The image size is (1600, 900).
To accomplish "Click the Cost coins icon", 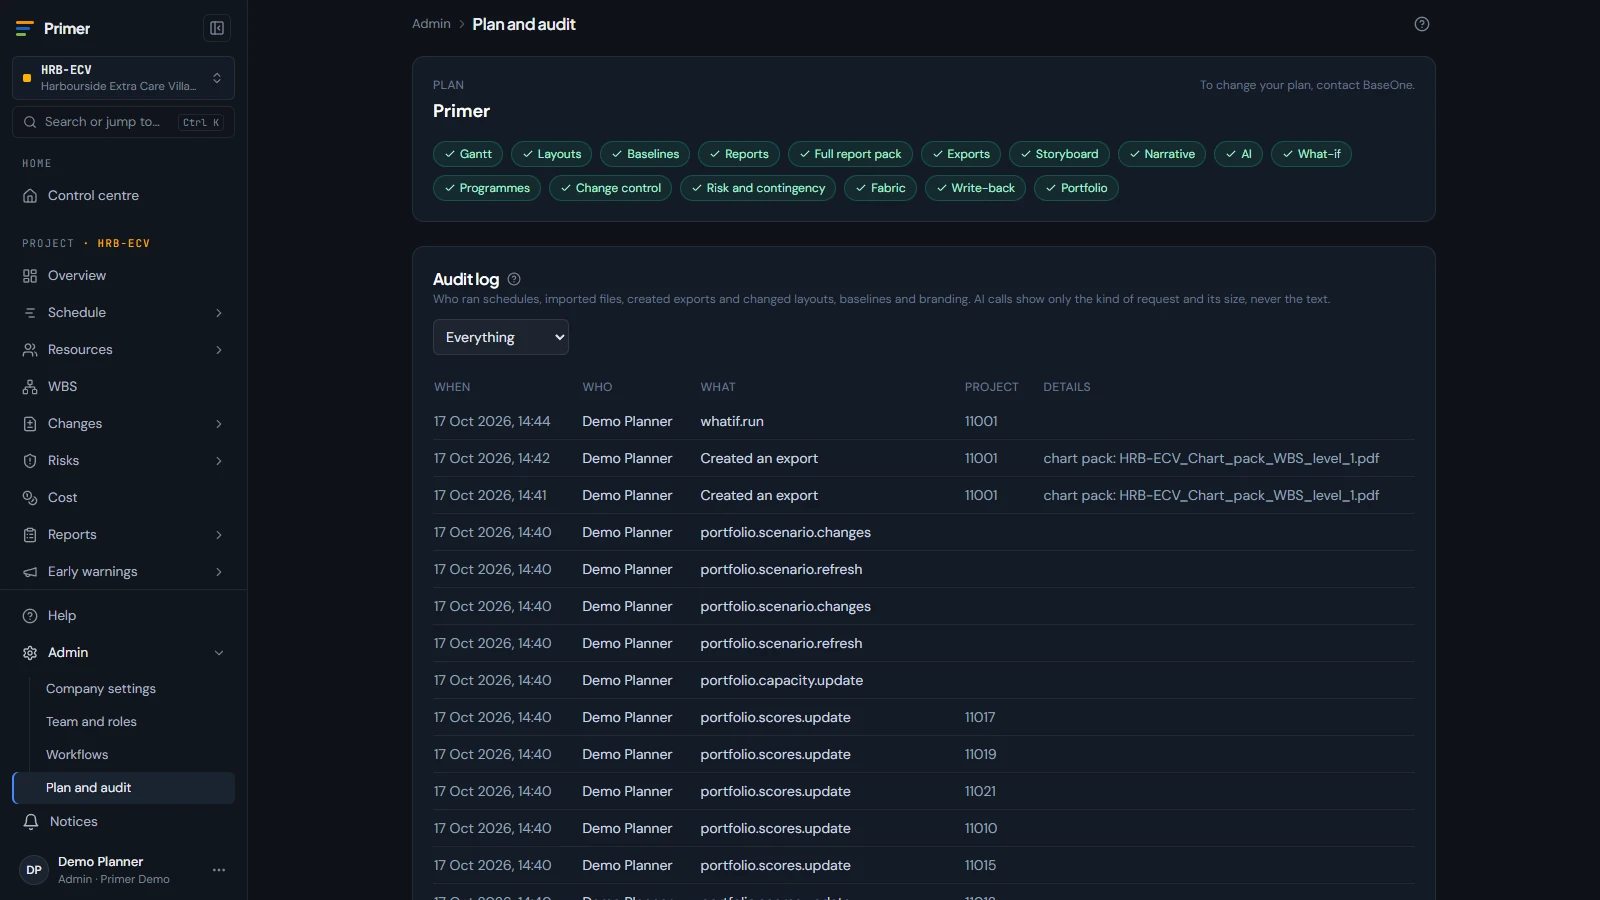I will click(x=30, y=498).
